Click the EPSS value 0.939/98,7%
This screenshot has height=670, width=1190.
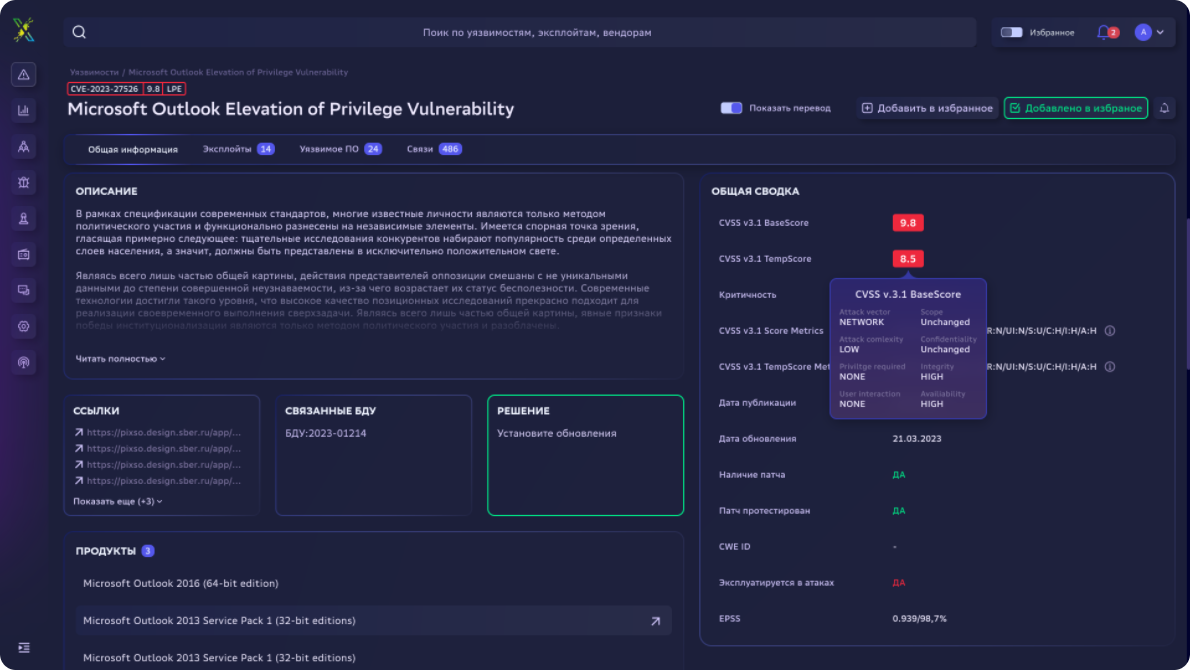[x=919, y=618]
